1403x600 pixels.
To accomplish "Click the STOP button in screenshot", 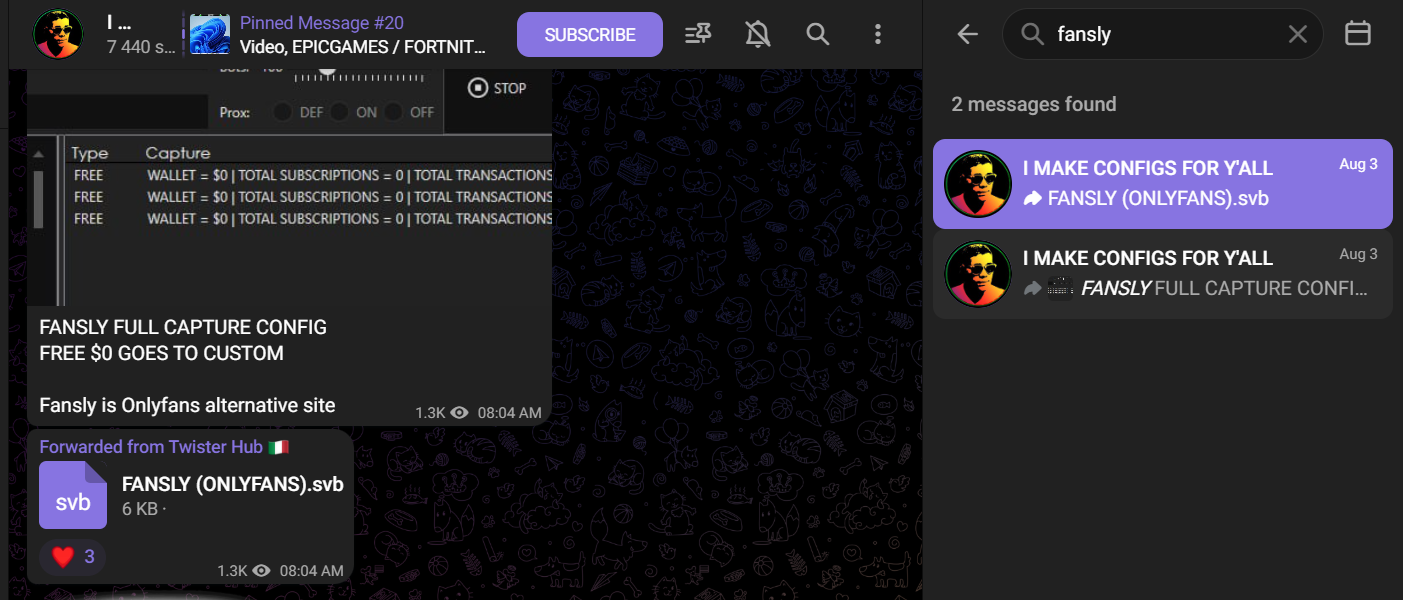I will point(497,88).
